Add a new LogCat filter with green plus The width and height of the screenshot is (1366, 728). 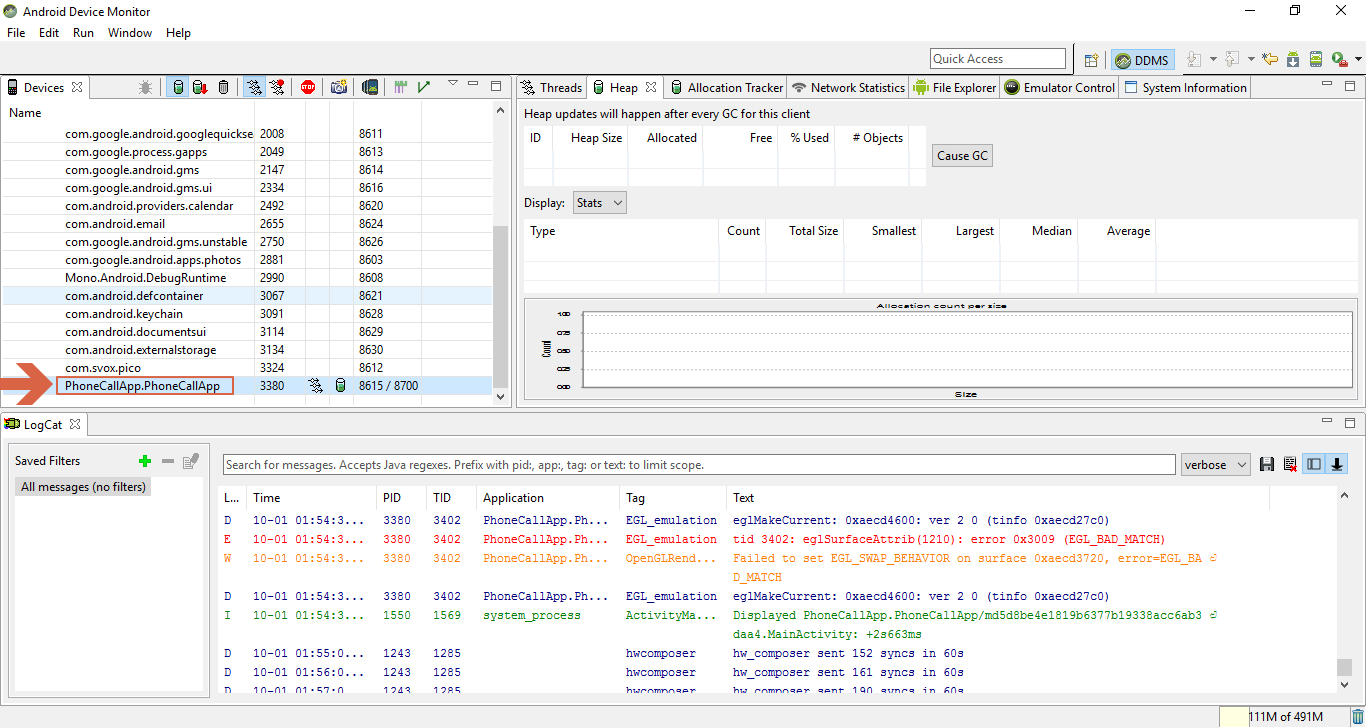(x=145, y=461)
